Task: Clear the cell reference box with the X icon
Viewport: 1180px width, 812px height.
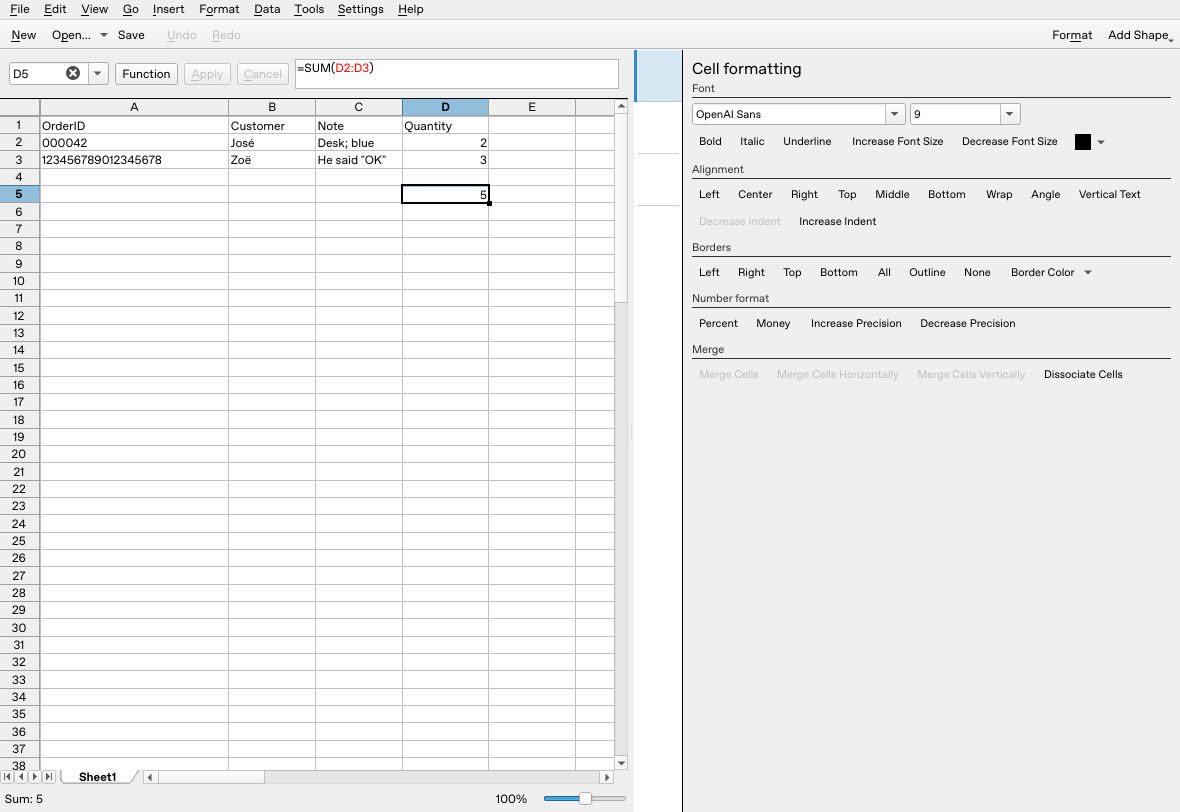Action: (73, 73)
